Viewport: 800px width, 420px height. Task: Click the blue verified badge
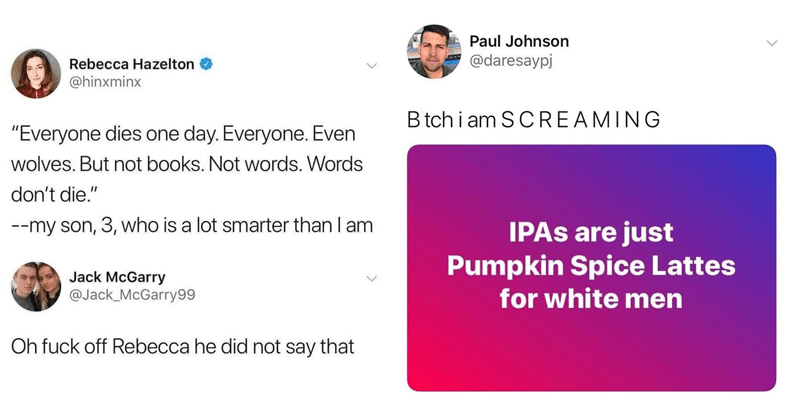click(x=207, y=64)
